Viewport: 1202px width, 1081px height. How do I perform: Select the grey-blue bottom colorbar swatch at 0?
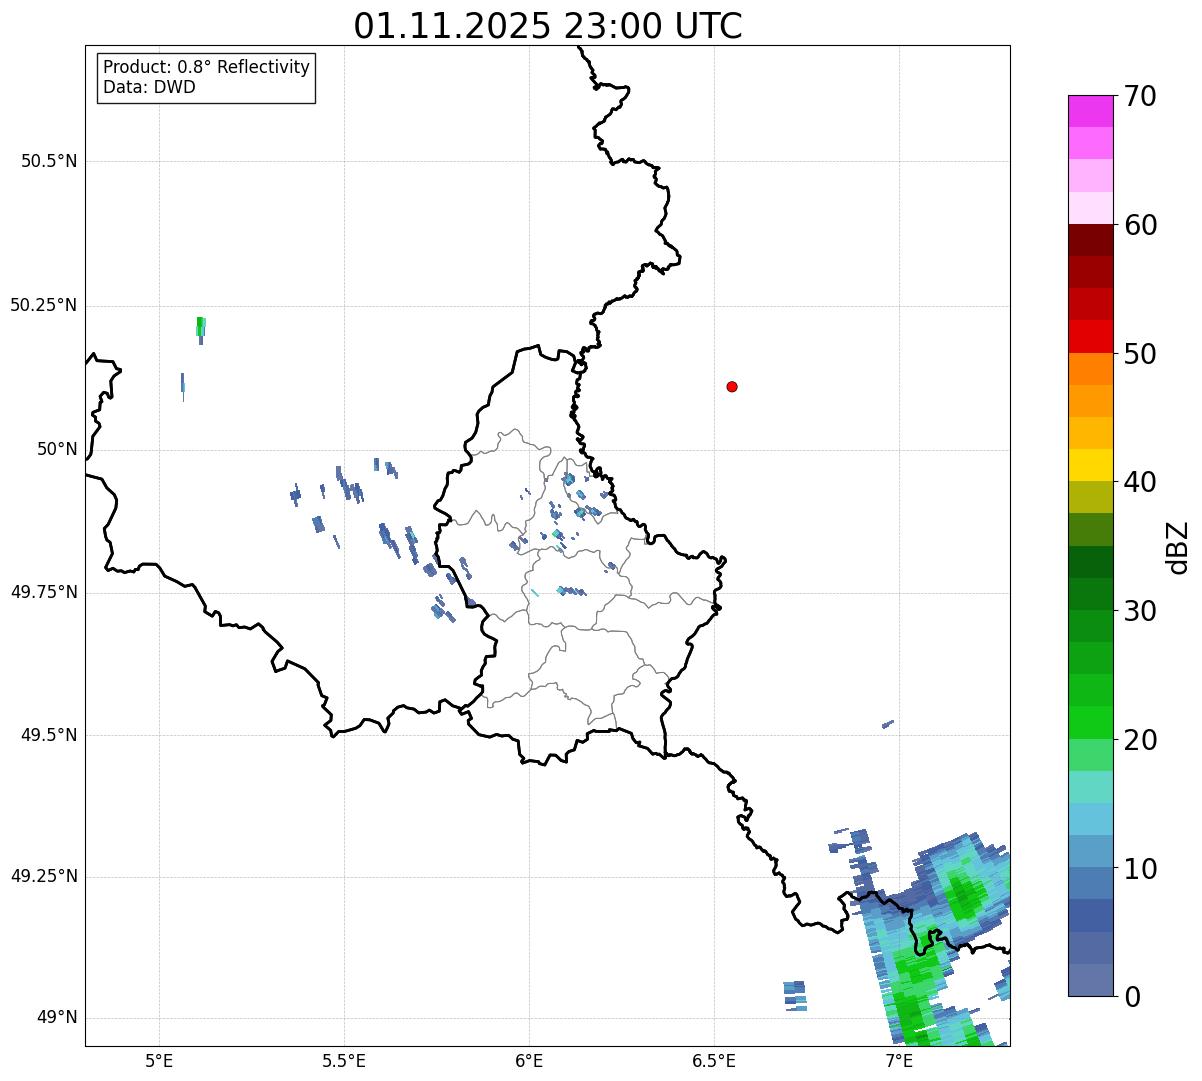1090,980
